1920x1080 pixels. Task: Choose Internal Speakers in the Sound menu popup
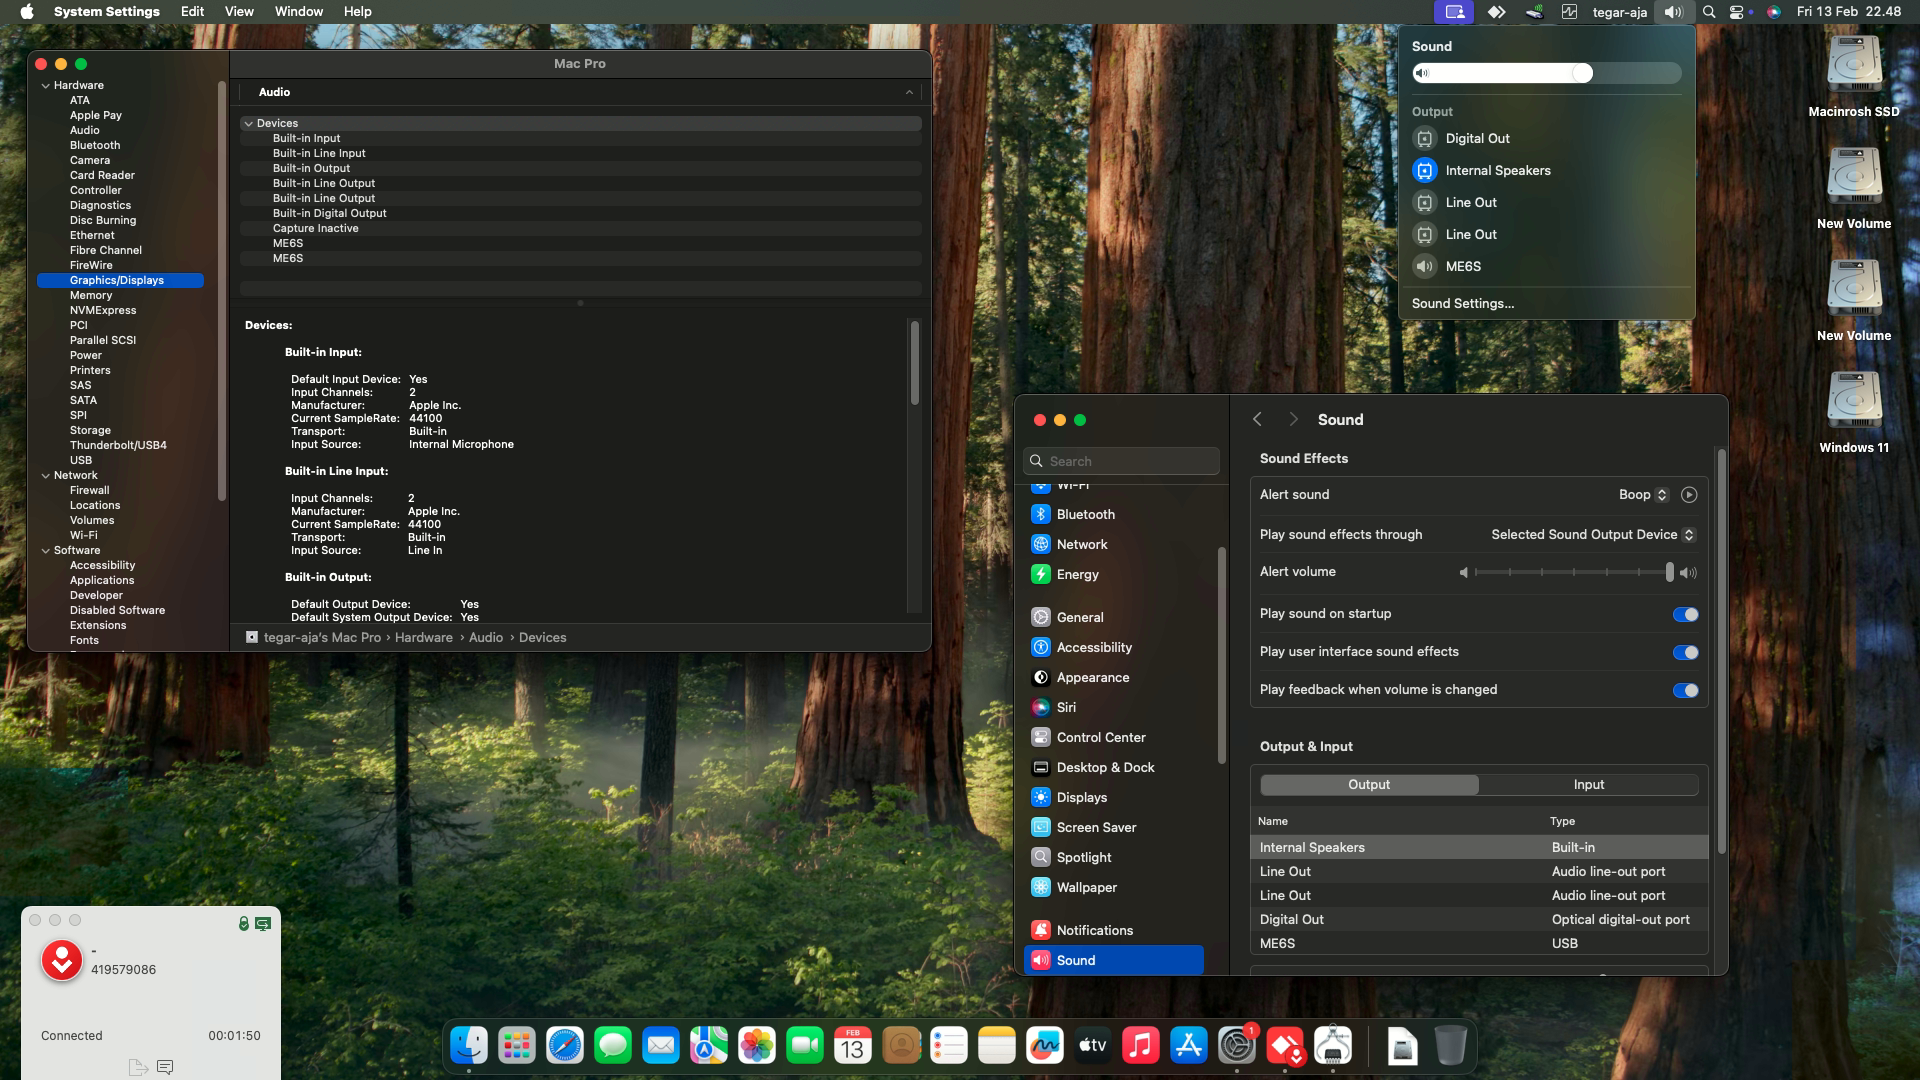(x=1546, y=171)
